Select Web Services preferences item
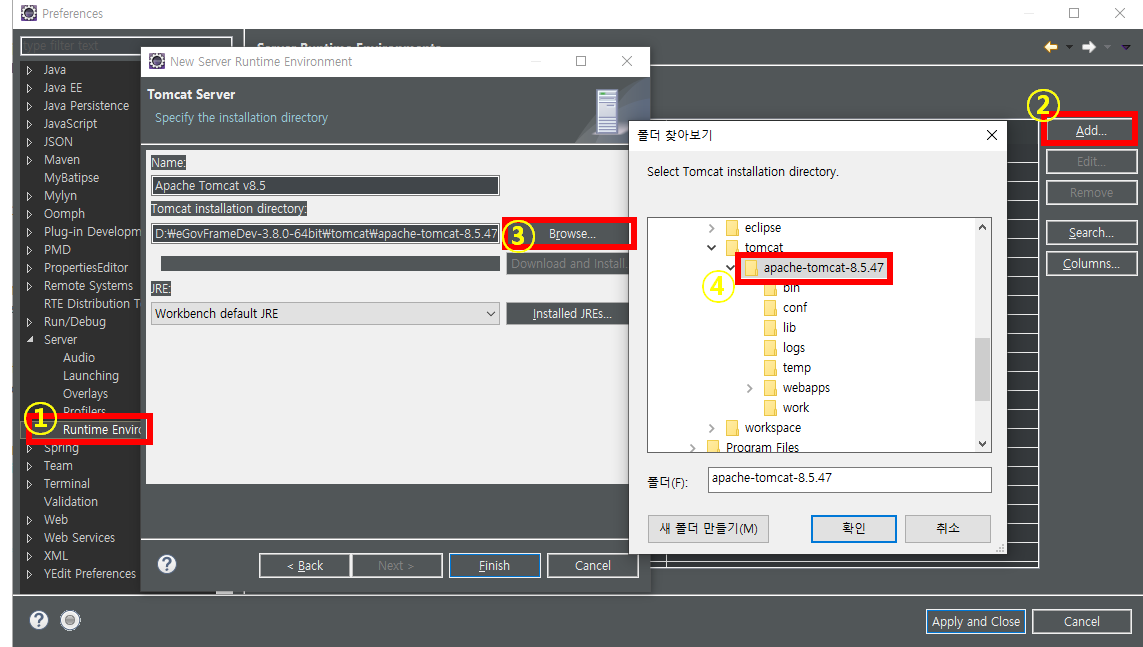 click(79, 538)
